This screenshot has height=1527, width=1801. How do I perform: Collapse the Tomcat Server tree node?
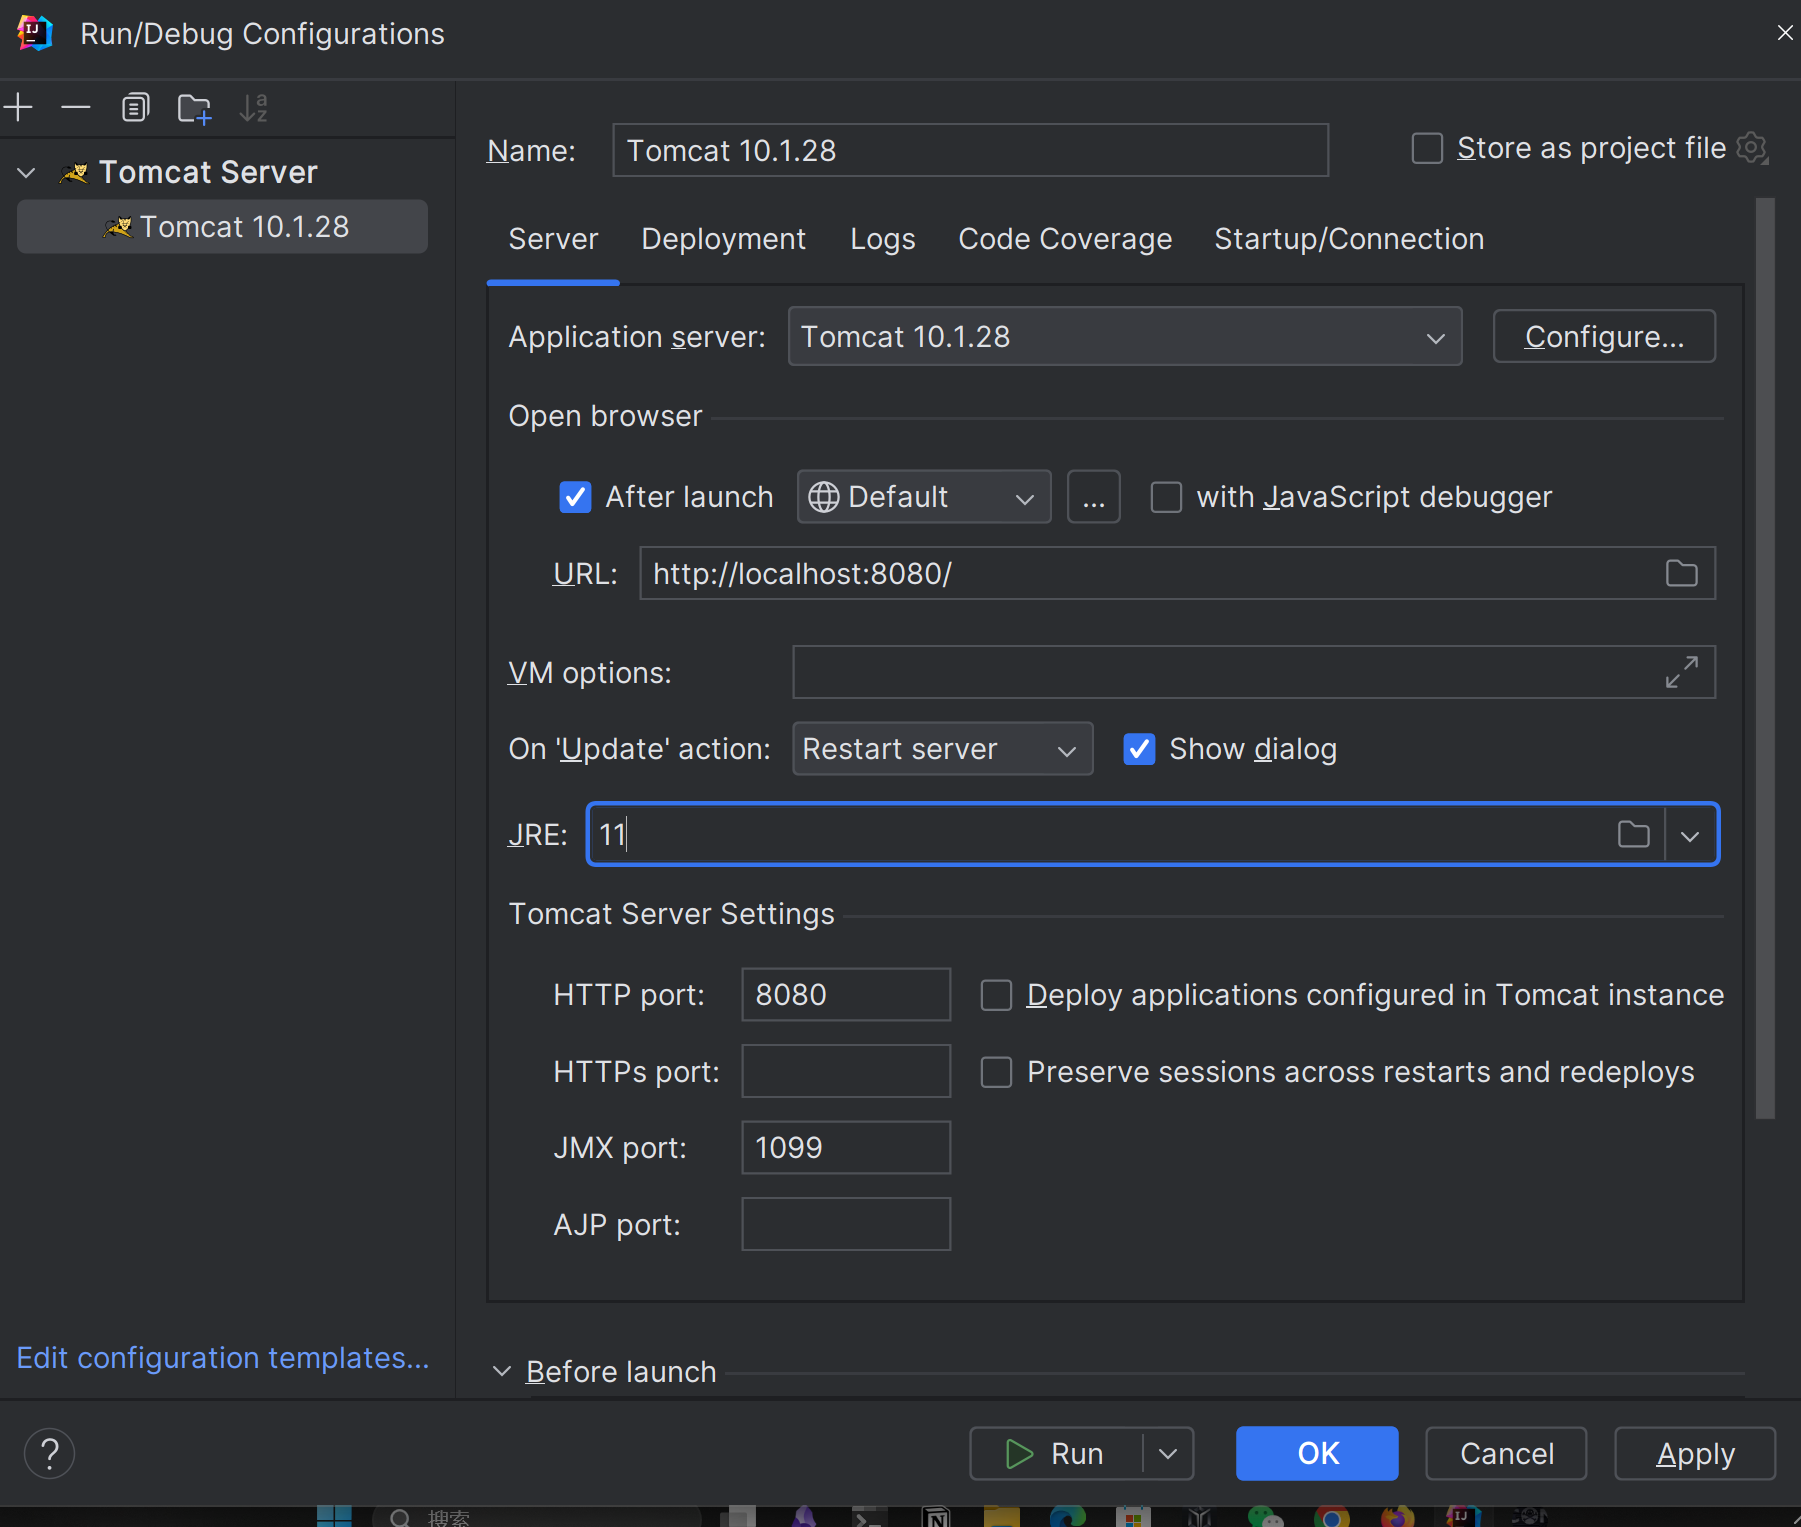click(x=27, y=173)
